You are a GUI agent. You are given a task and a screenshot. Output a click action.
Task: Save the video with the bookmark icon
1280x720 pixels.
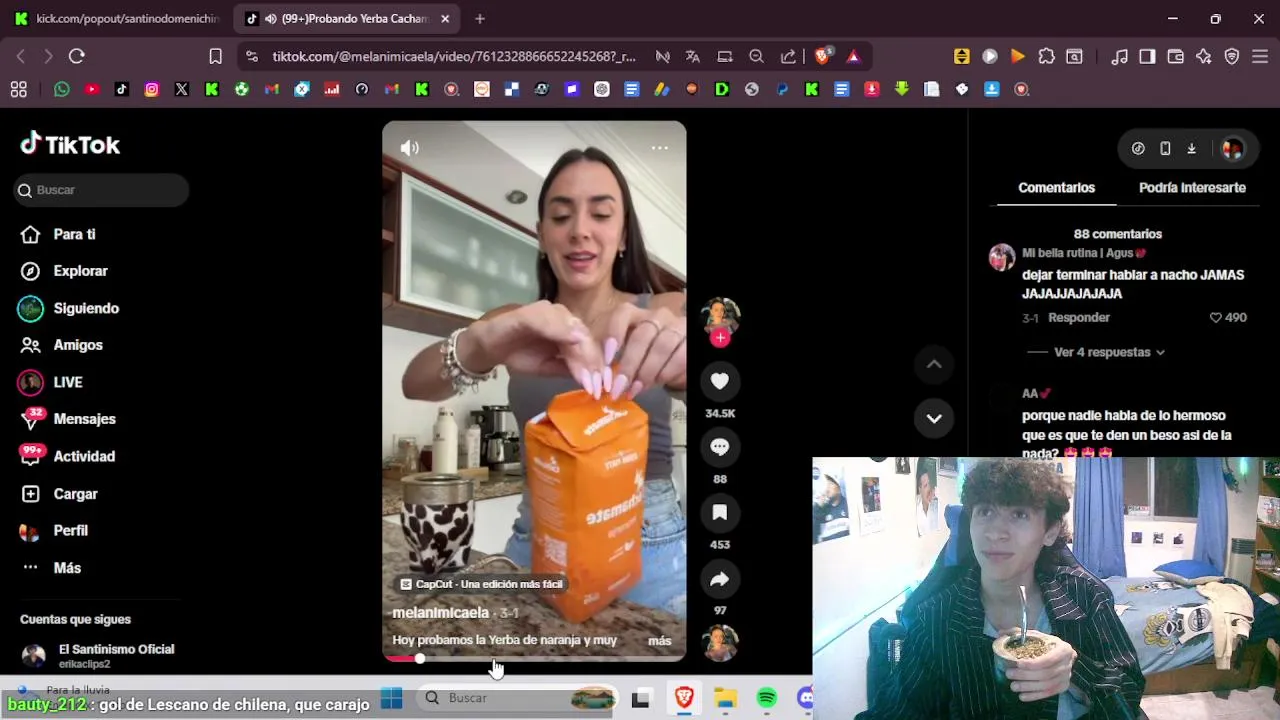[720, 513]
